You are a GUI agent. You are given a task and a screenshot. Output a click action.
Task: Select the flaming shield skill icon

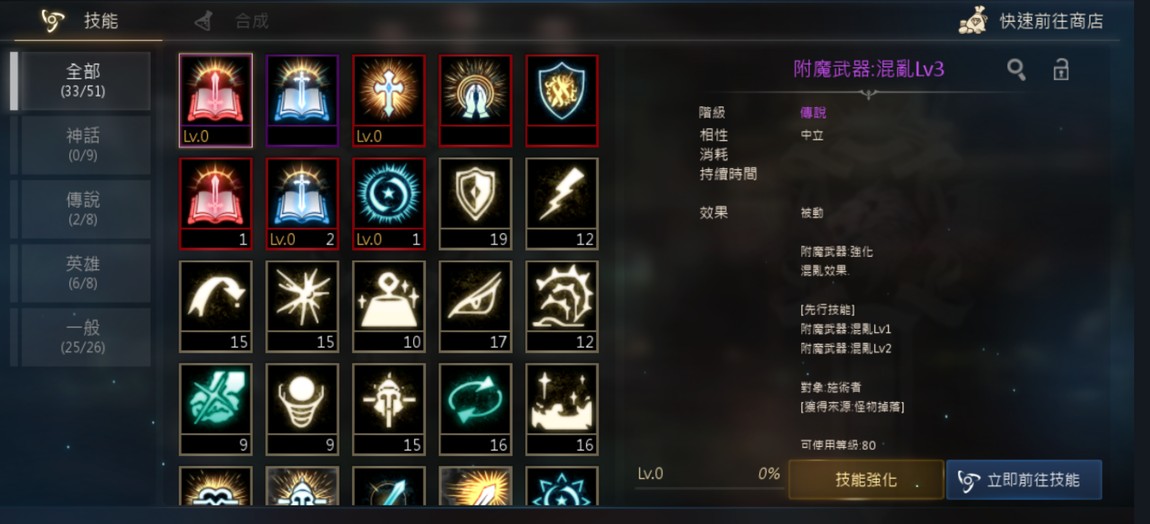(562, 101)
